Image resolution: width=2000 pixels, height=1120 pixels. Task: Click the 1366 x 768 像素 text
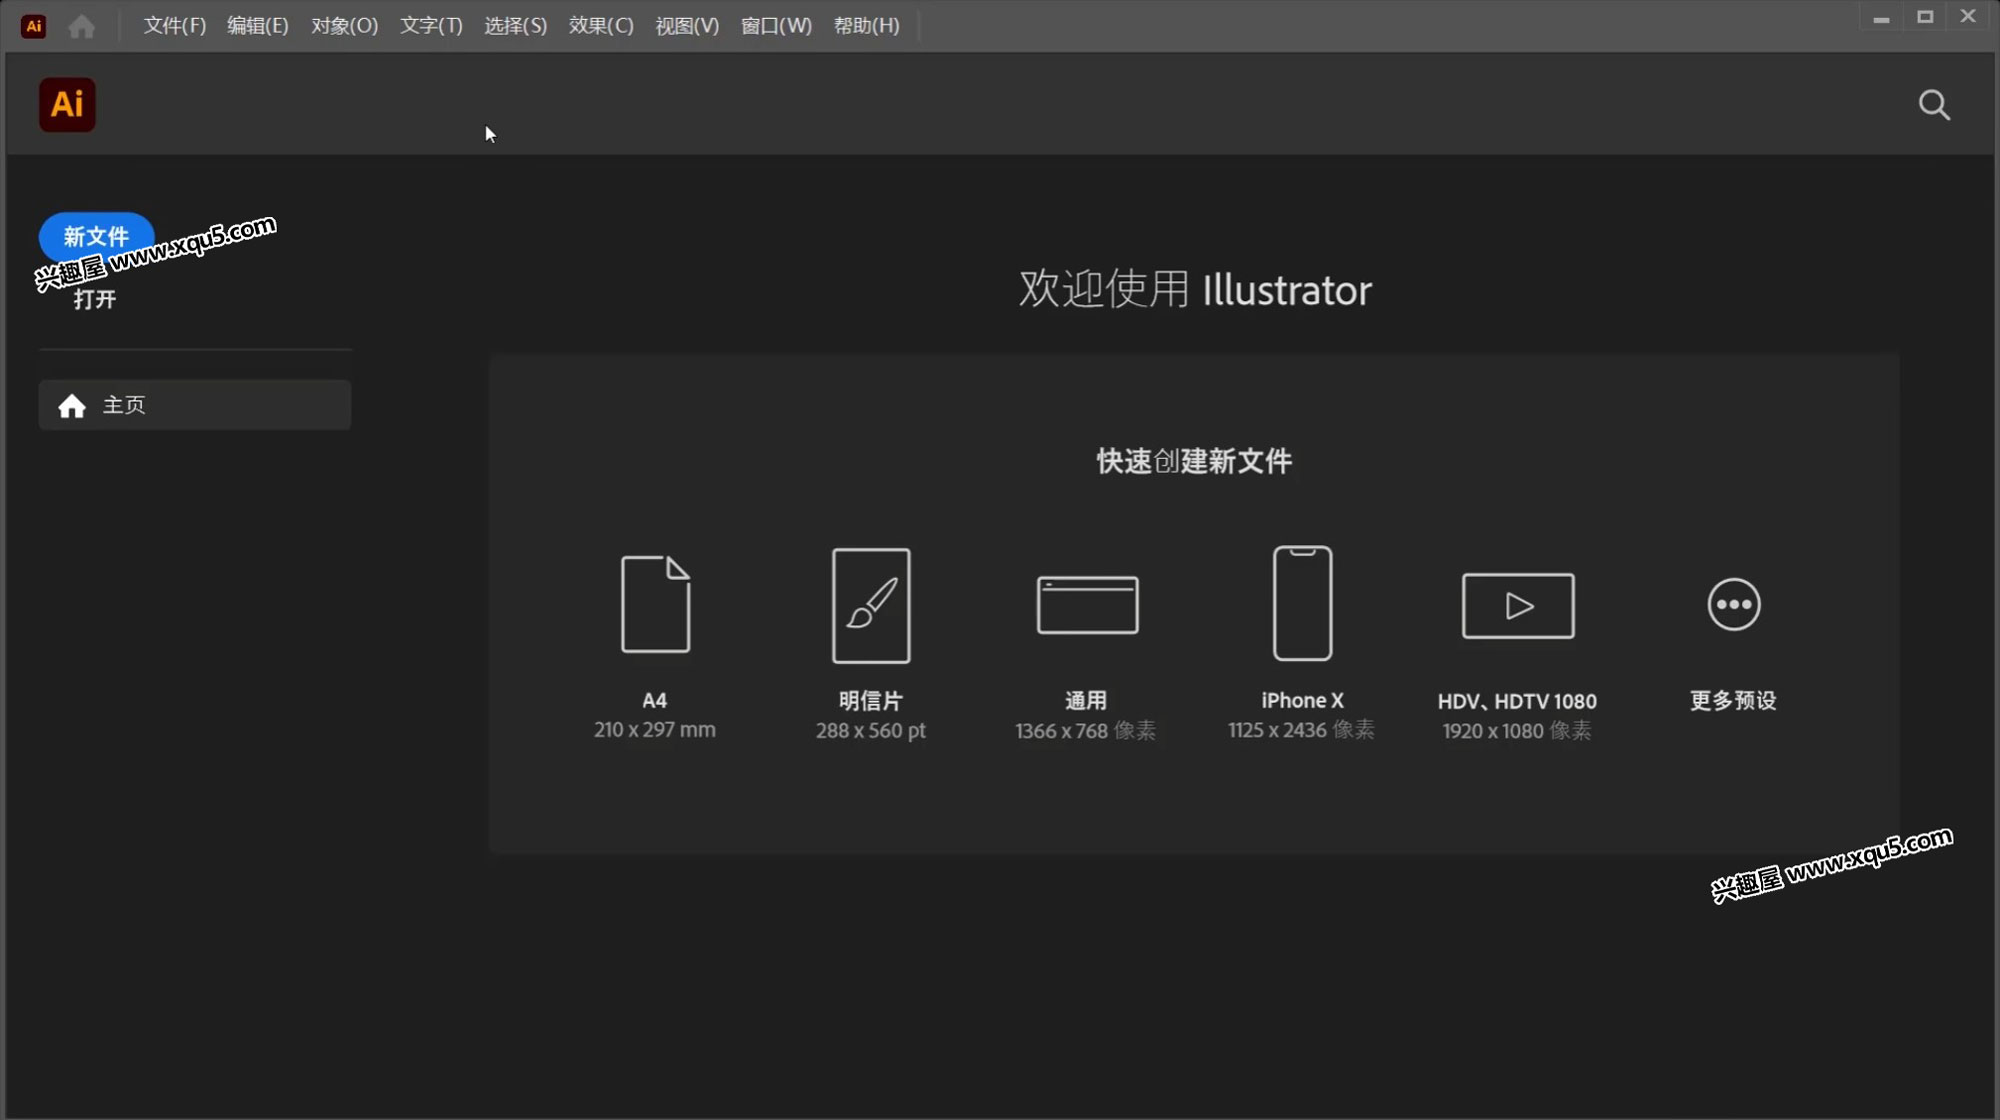pyautogui.click(x=1086, y=731)
